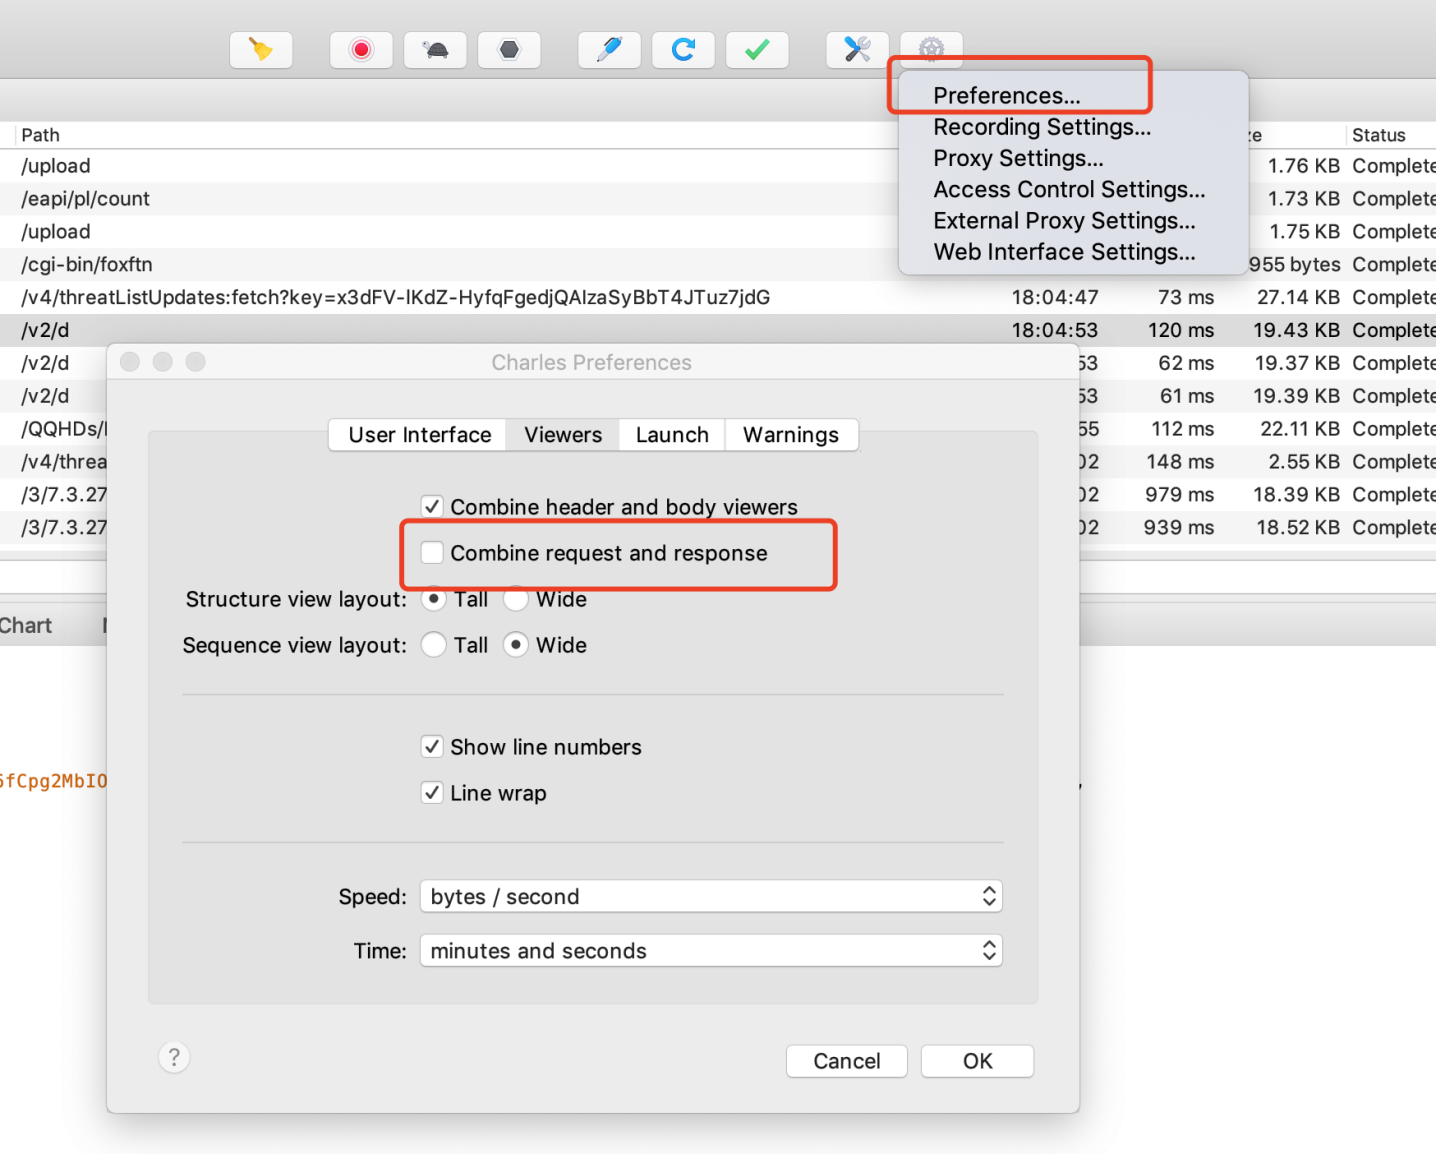The image size is (1436, 1154).
Task: Select the /eapi/pl/count request row
Action: [x=86, y=199]
